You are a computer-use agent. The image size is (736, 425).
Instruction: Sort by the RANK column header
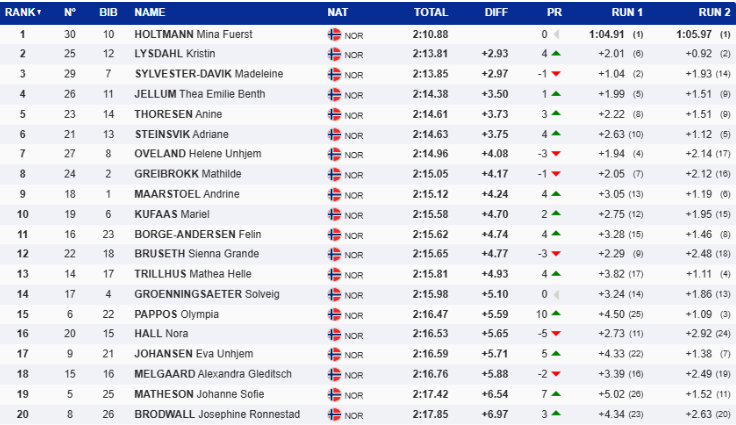[23, 12]
